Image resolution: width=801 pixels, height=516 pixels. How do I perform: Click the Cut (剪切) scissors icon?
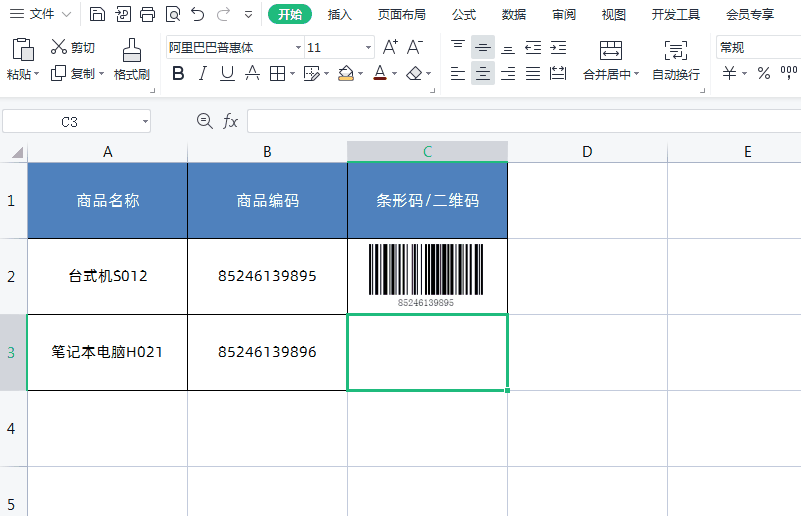(x=59, y=46)
